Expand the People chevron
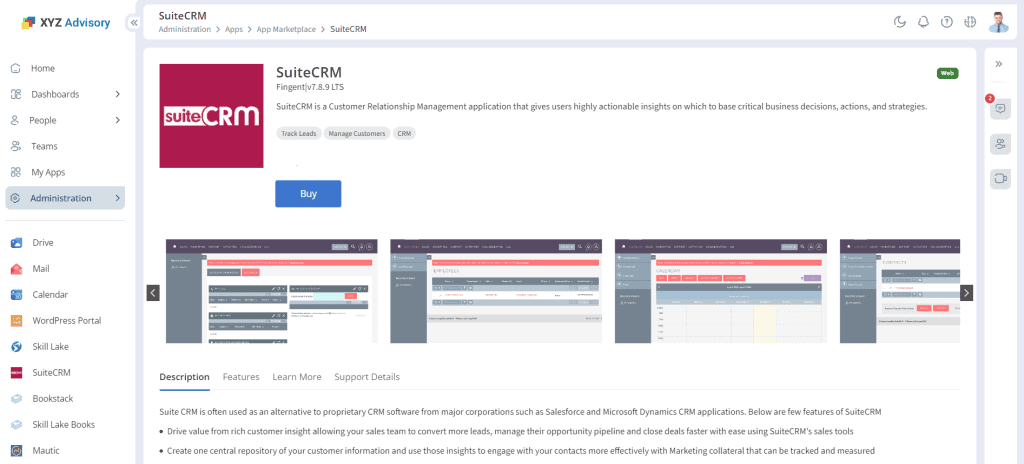The height and width of the screenshot is (464, 1024). [x=118, y=120]
